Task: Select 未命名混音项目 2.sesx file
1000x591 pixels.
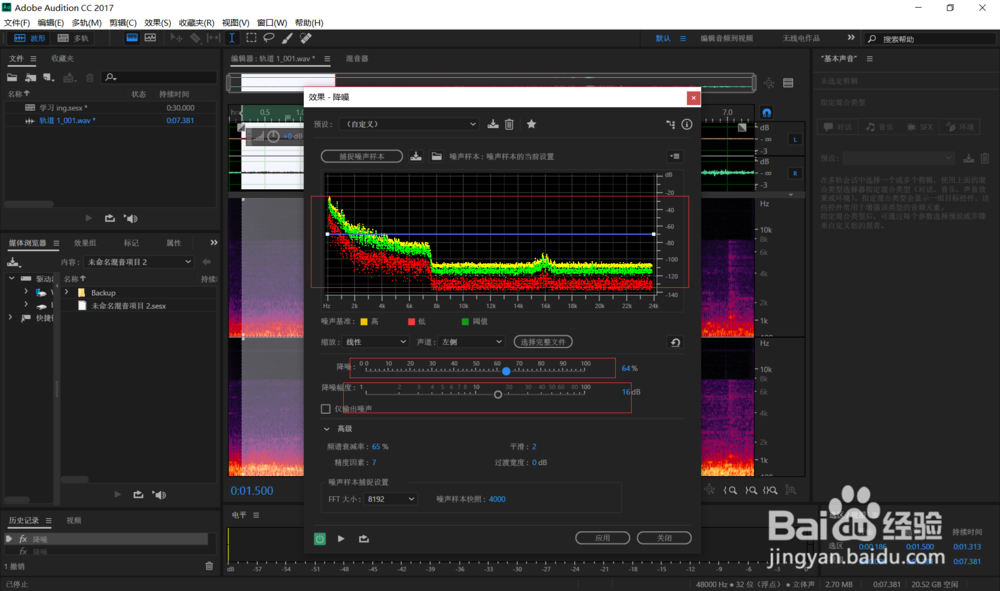Action: [x=128, y=306]
